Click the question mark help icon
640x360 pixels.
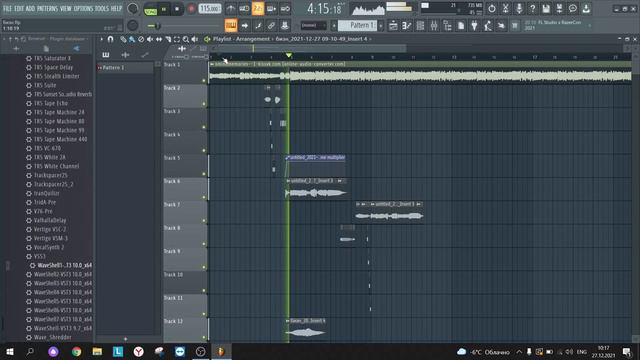click(532, 9)
